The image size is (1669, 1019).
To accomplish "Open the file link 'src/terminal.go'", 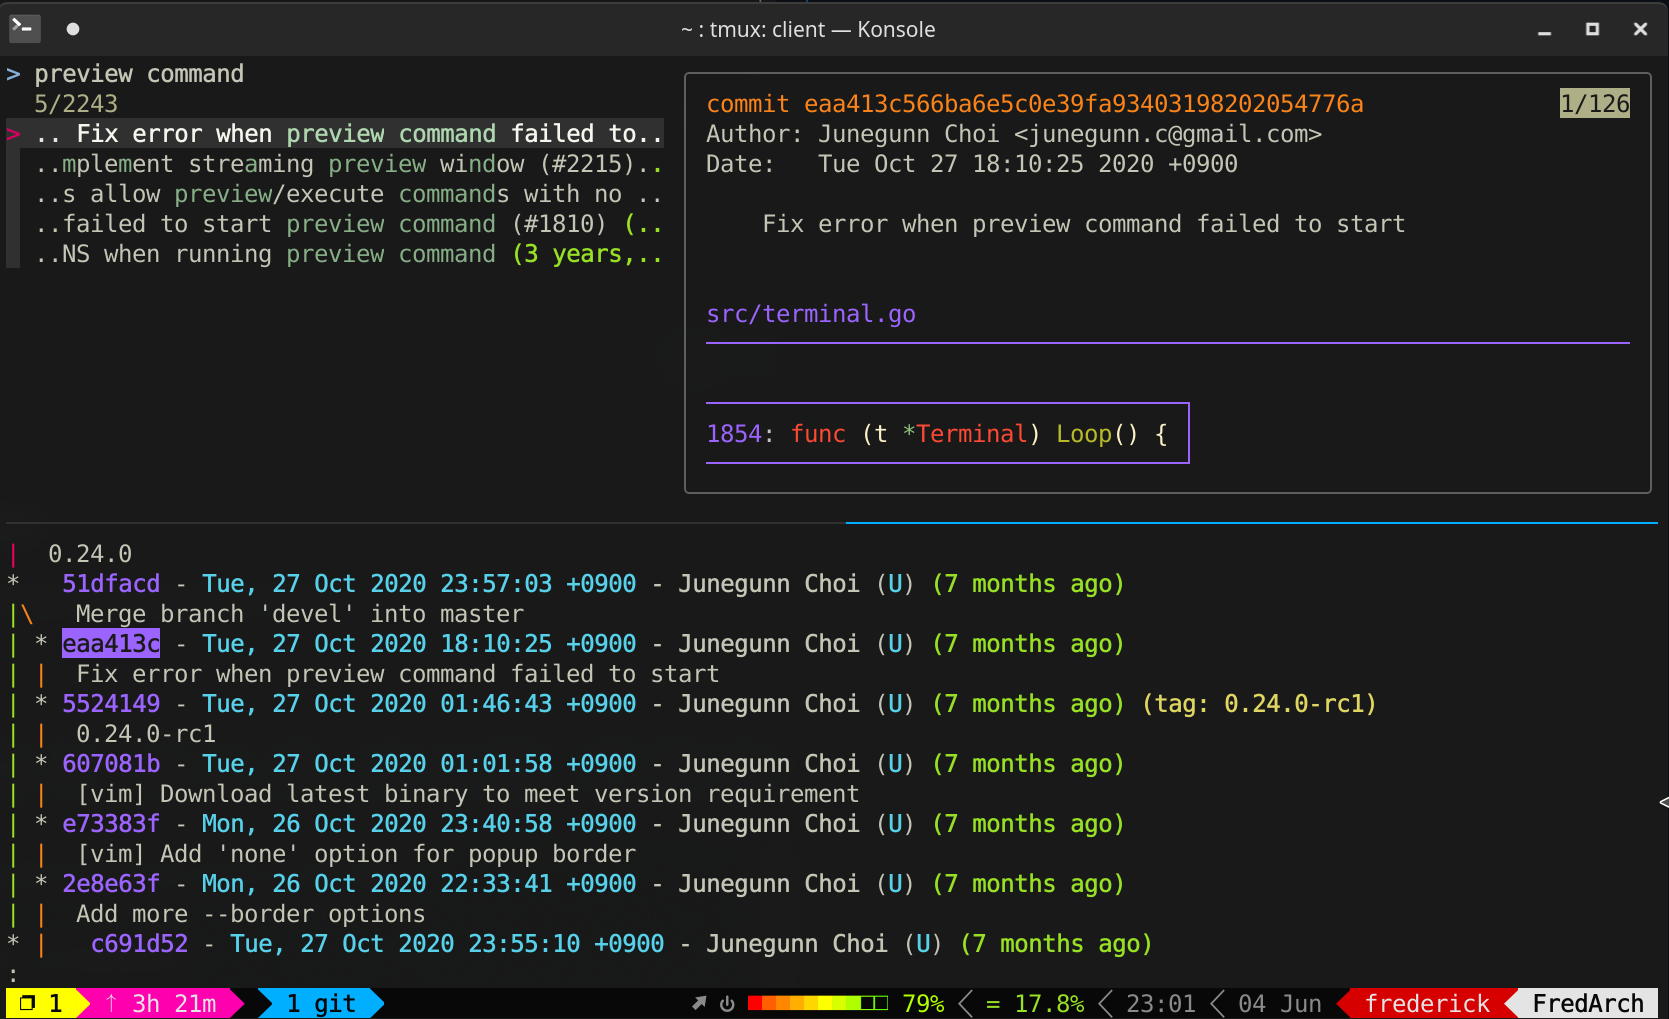I will coord(811,314).
